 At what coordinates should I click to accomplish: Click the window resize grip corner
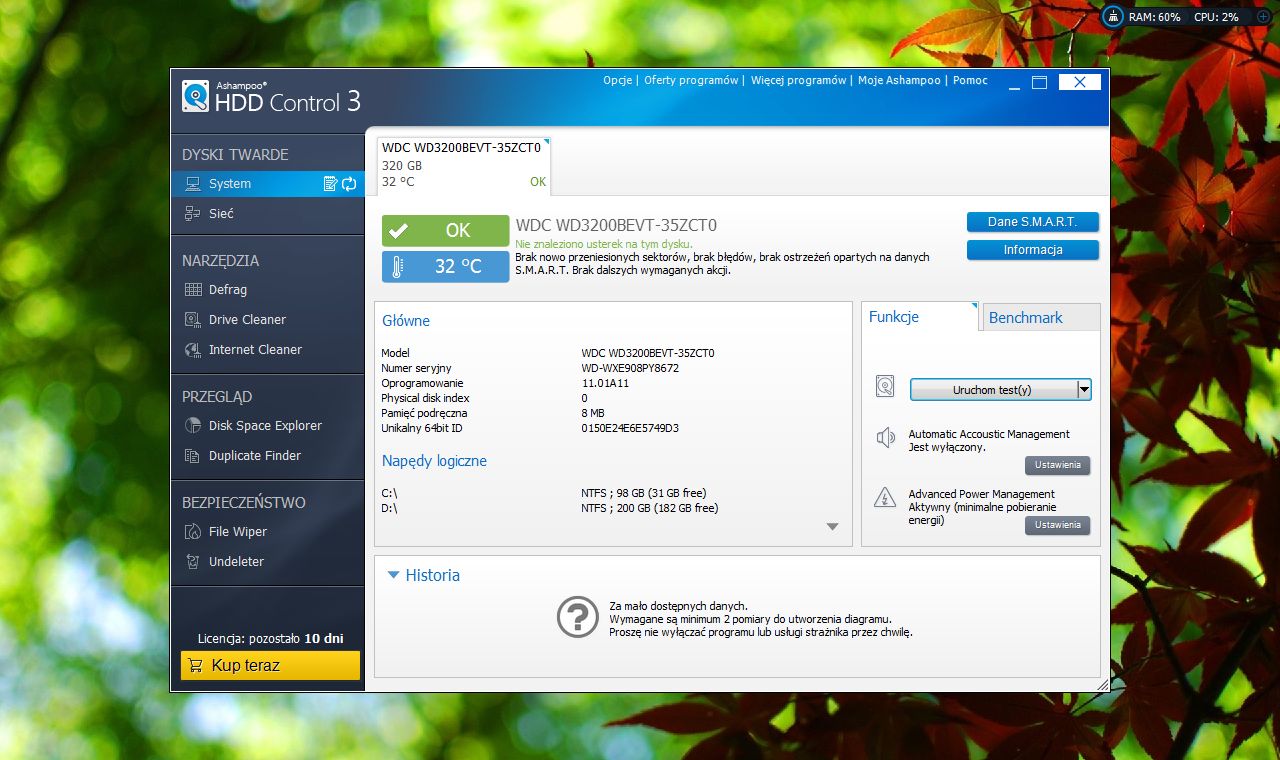1103,685
